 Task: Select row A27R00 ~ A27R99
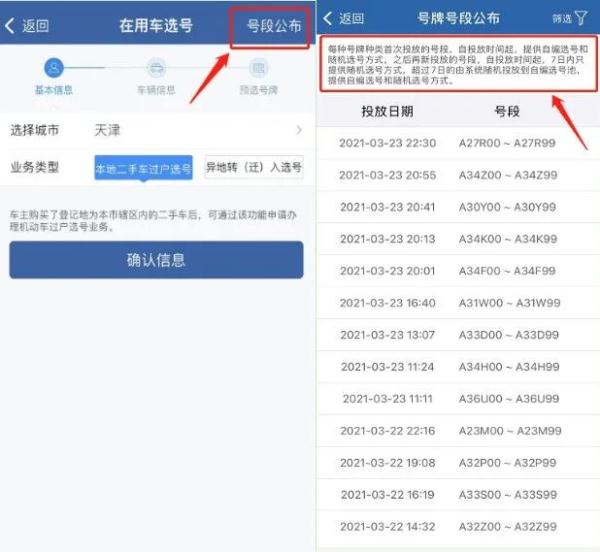tap(458, 143)
